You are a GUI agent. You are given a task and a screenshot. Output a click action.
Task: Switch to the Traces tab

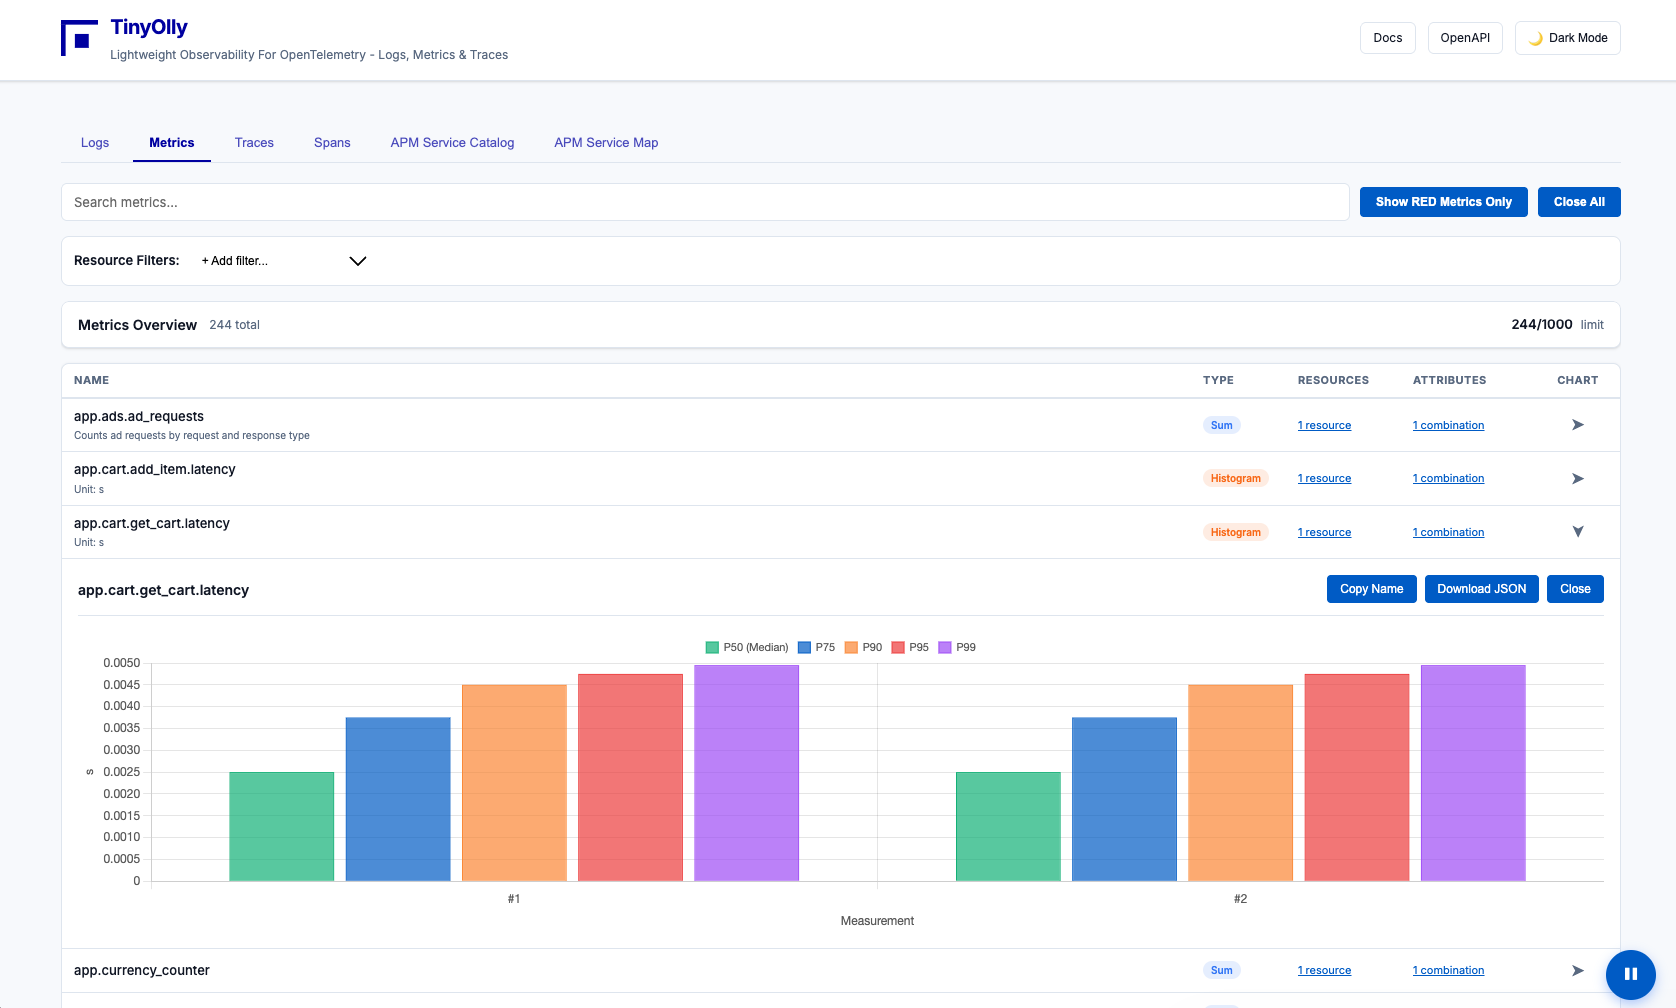(254, 143)
